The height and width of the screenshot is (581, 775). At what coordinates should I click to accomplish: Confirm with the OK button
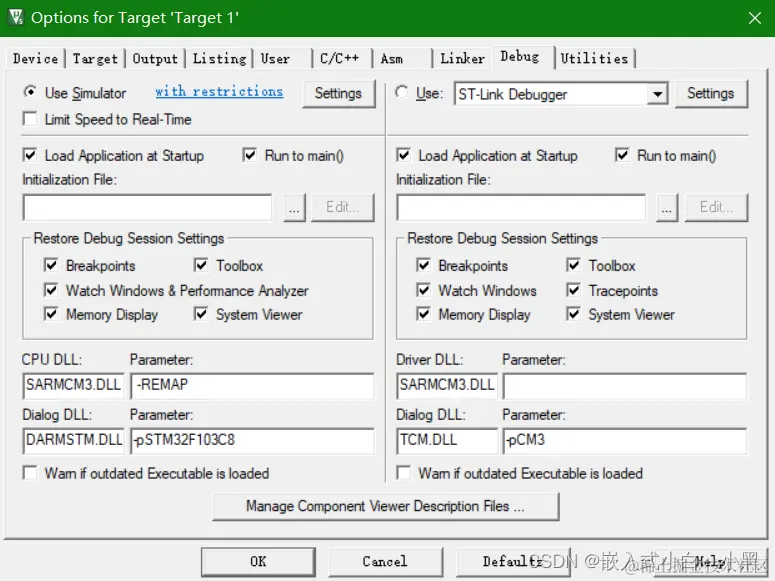[258, 562]
